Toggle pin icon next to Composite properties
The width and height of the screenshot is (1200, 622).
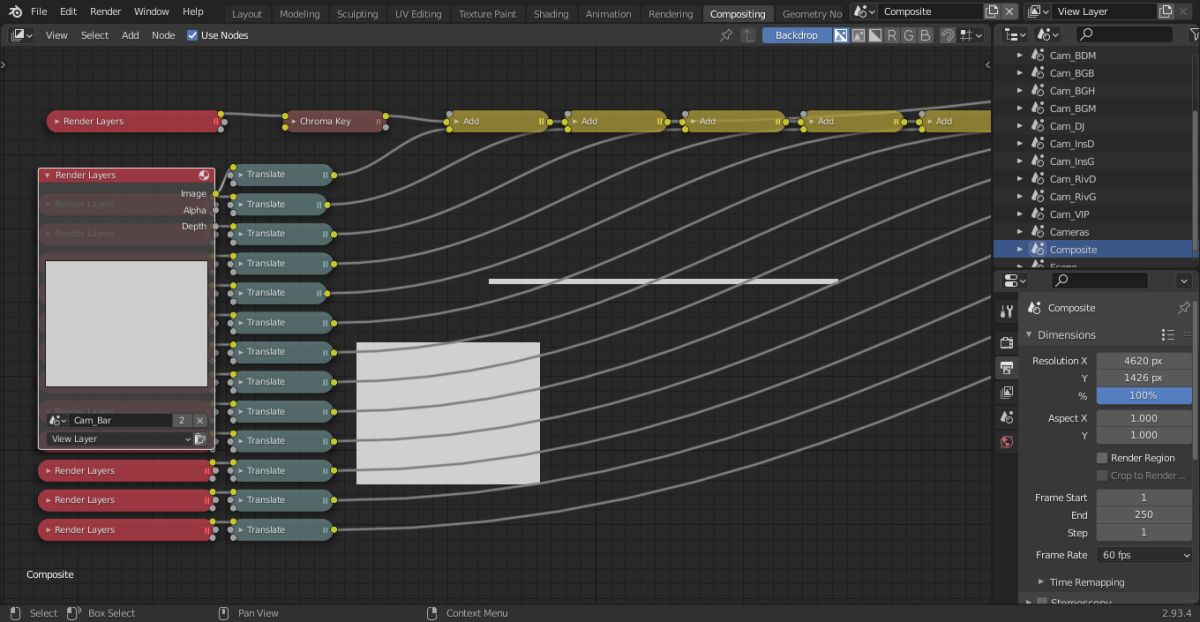(x=1184, y=308)
